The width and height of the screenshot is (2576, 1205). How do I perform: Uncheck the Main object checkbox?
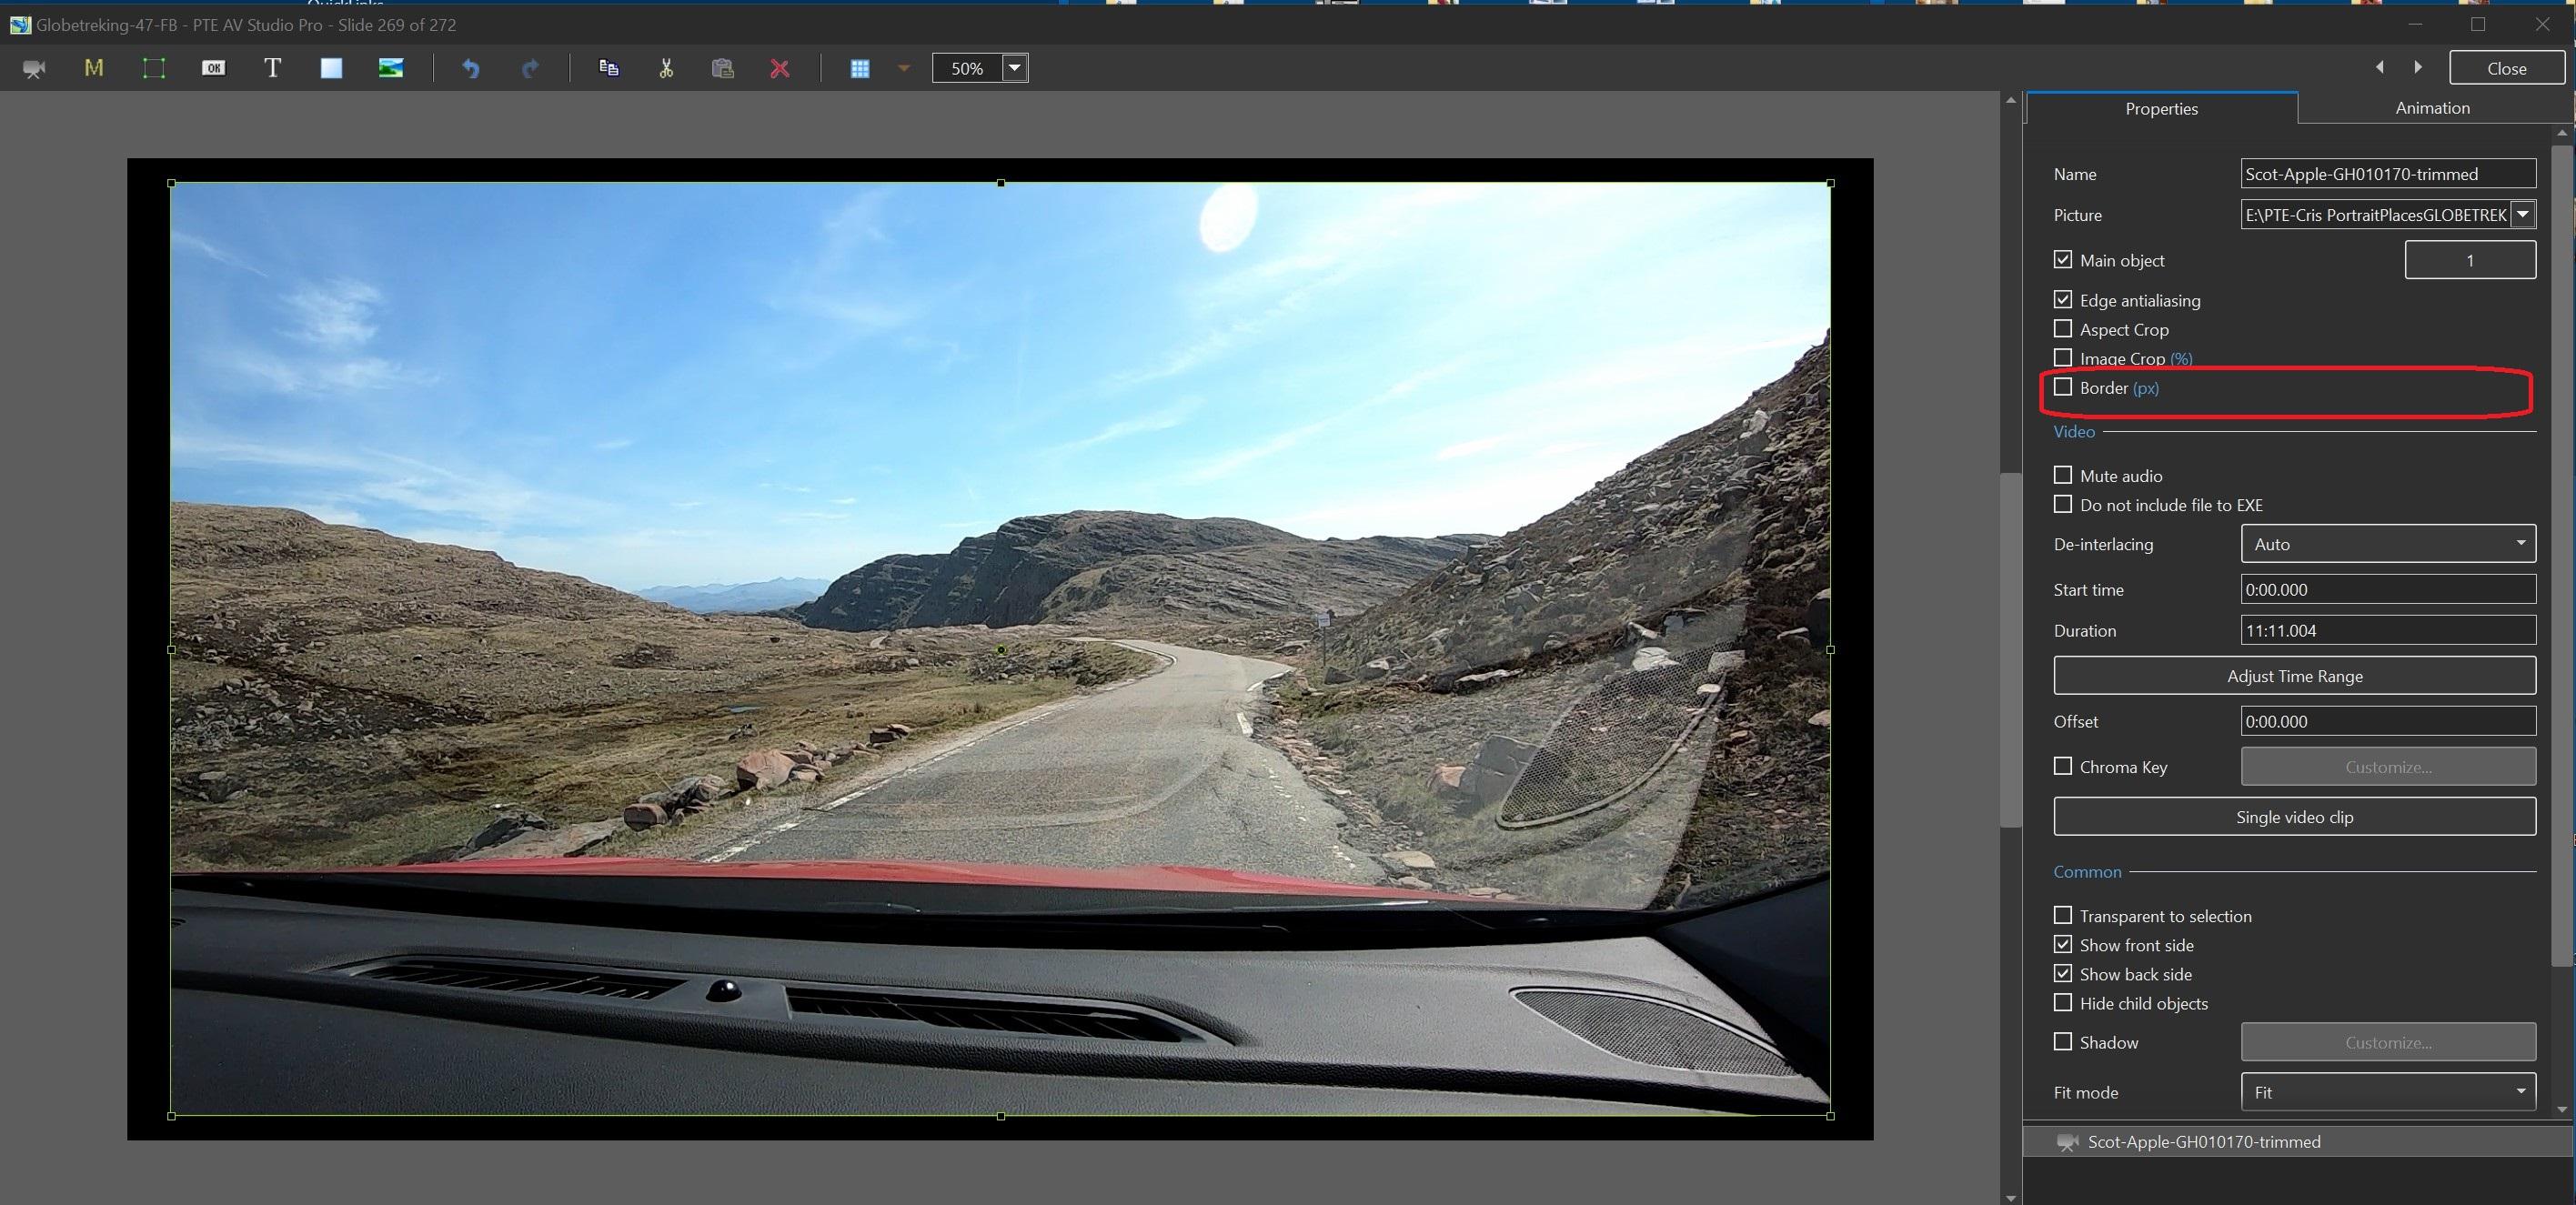tap(2063, 259)
